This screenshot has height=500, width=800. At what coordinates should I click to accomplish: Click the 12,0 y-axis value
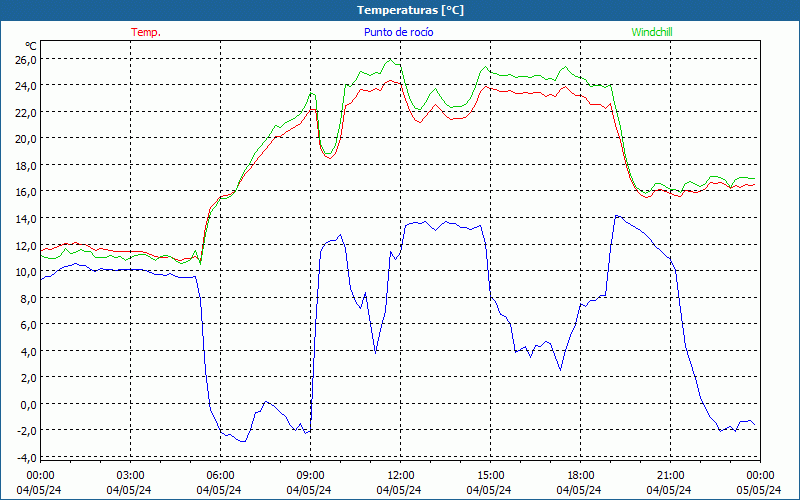(27, 245)
